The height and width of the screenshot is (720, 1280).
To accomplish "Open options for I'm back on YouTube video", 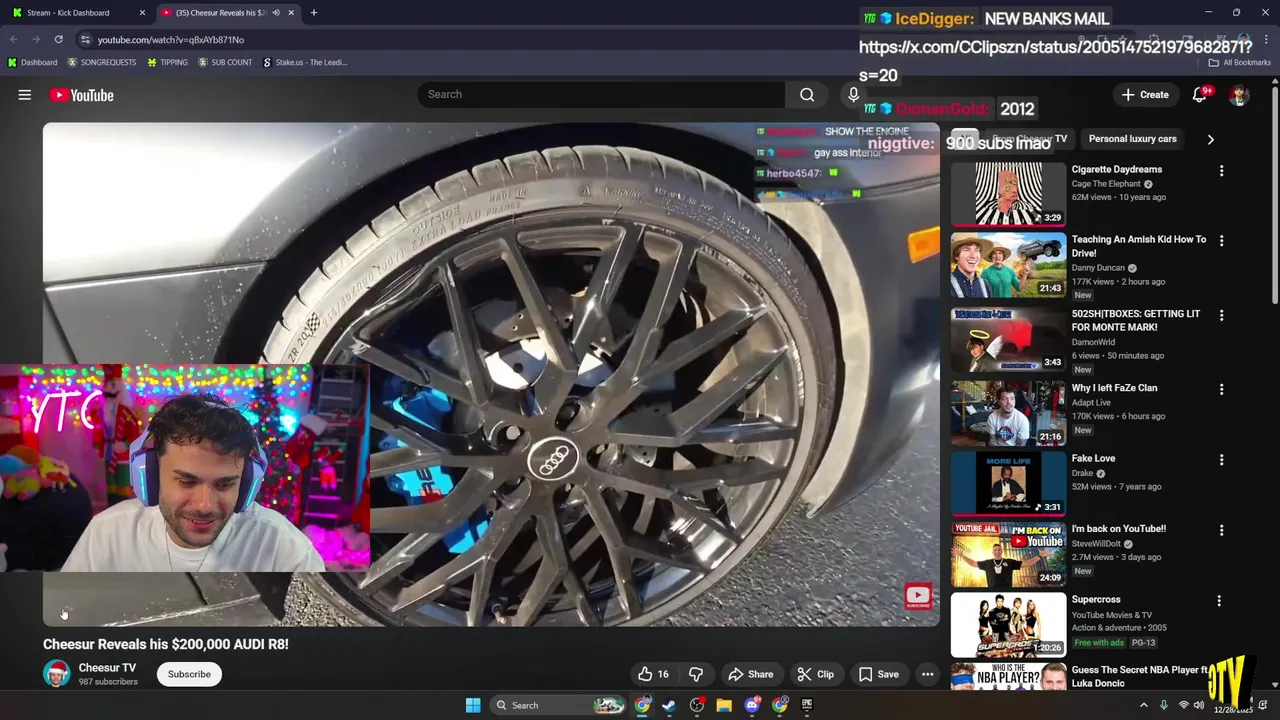I will point(1221,530).
